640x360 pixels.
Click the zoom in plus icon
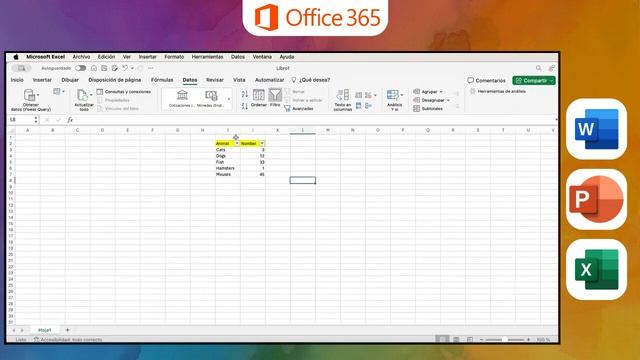(528, 340)
